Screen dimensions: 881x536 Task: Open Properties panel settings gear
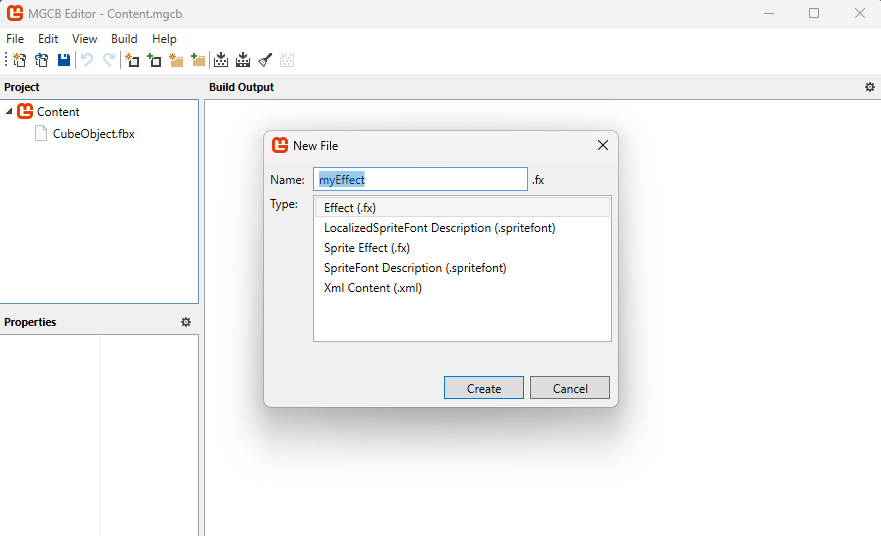pos(186,322)
